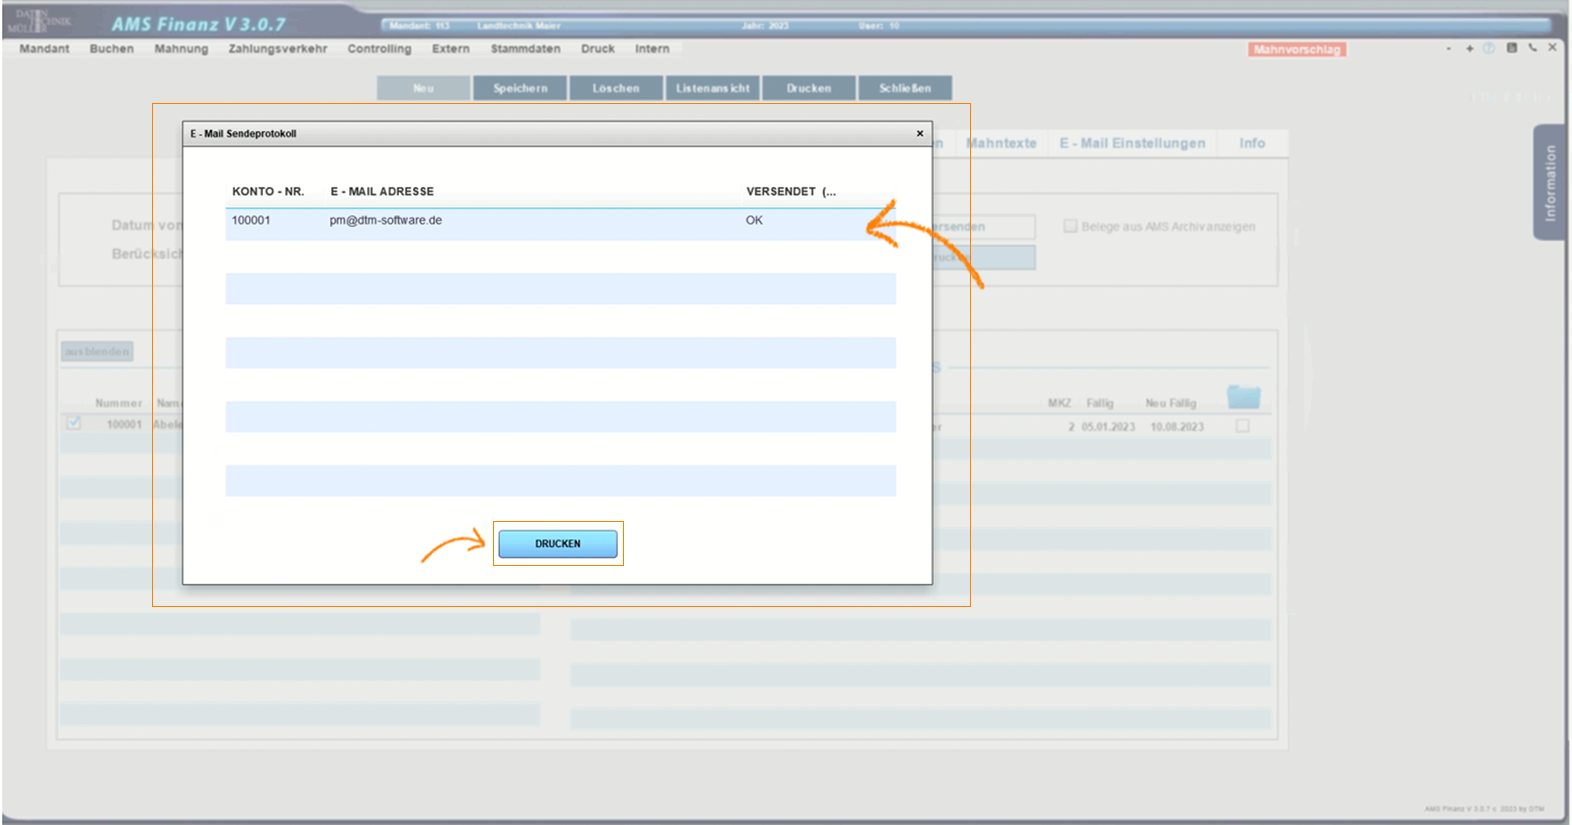Open the Zahlungsverkehr menu
The image size is (1572, 825).
tap(277, 49)
